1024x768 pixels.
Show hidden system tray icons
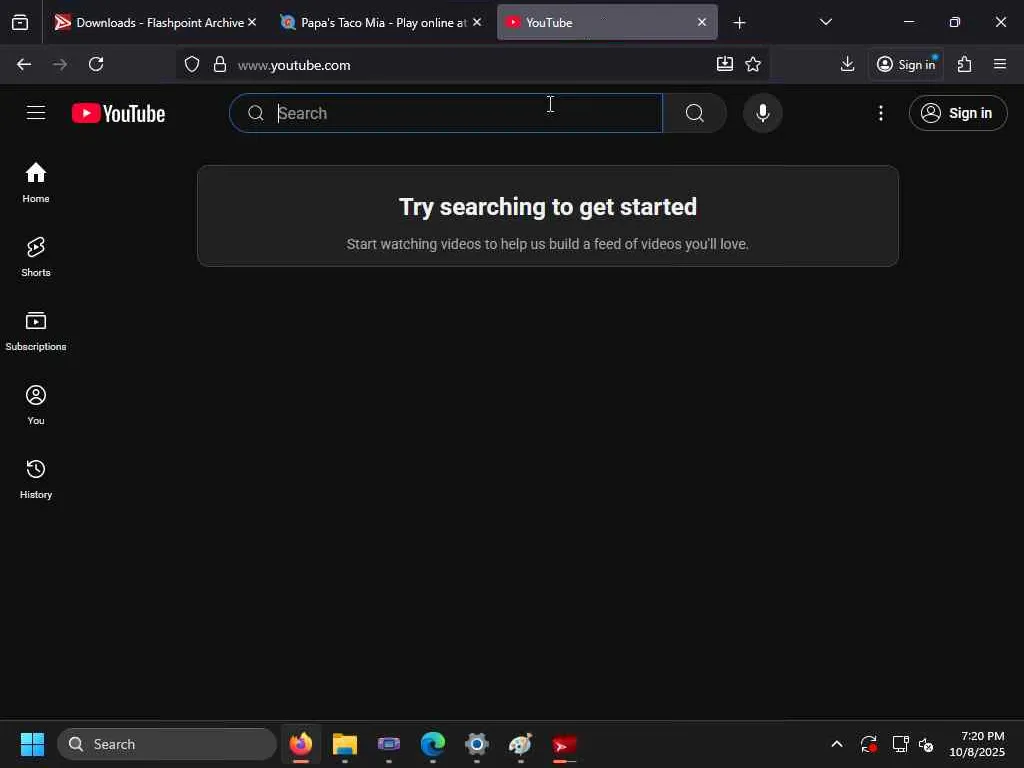click(x=837, y=744)
